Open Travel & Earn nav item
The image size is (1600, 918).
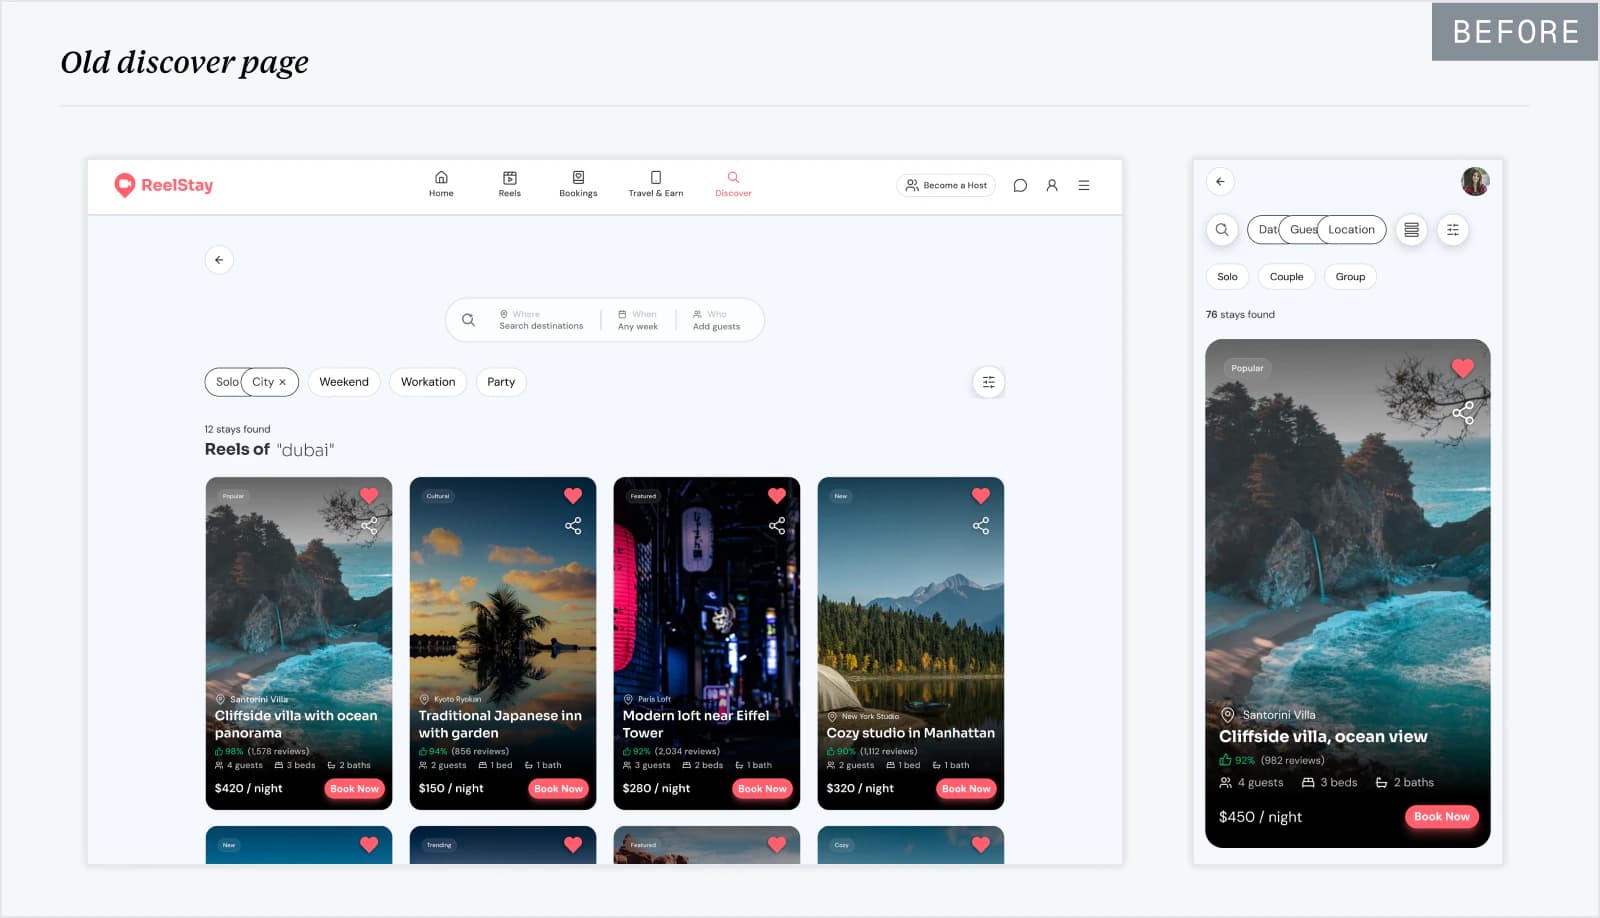[x=656, y=184]
